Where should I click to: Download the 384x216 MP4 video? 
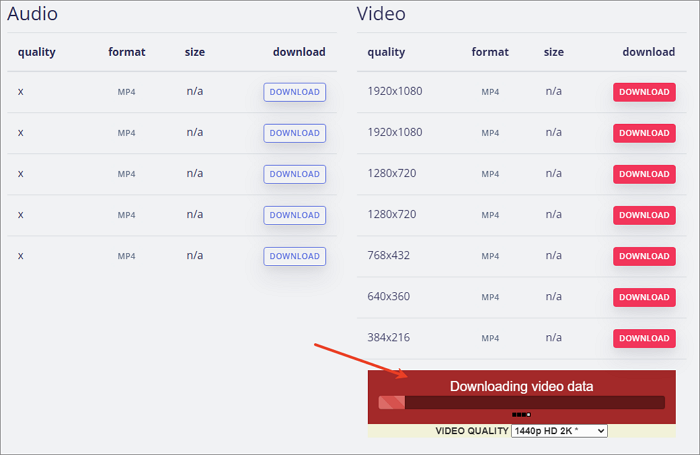644,338
